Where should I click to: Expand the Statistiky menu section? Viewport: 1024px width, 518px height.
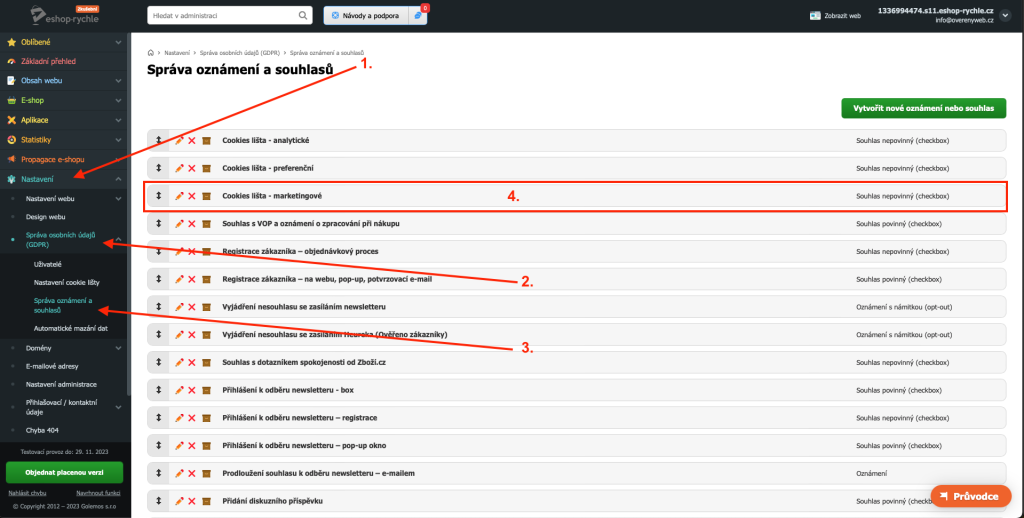tap(118, 140)
